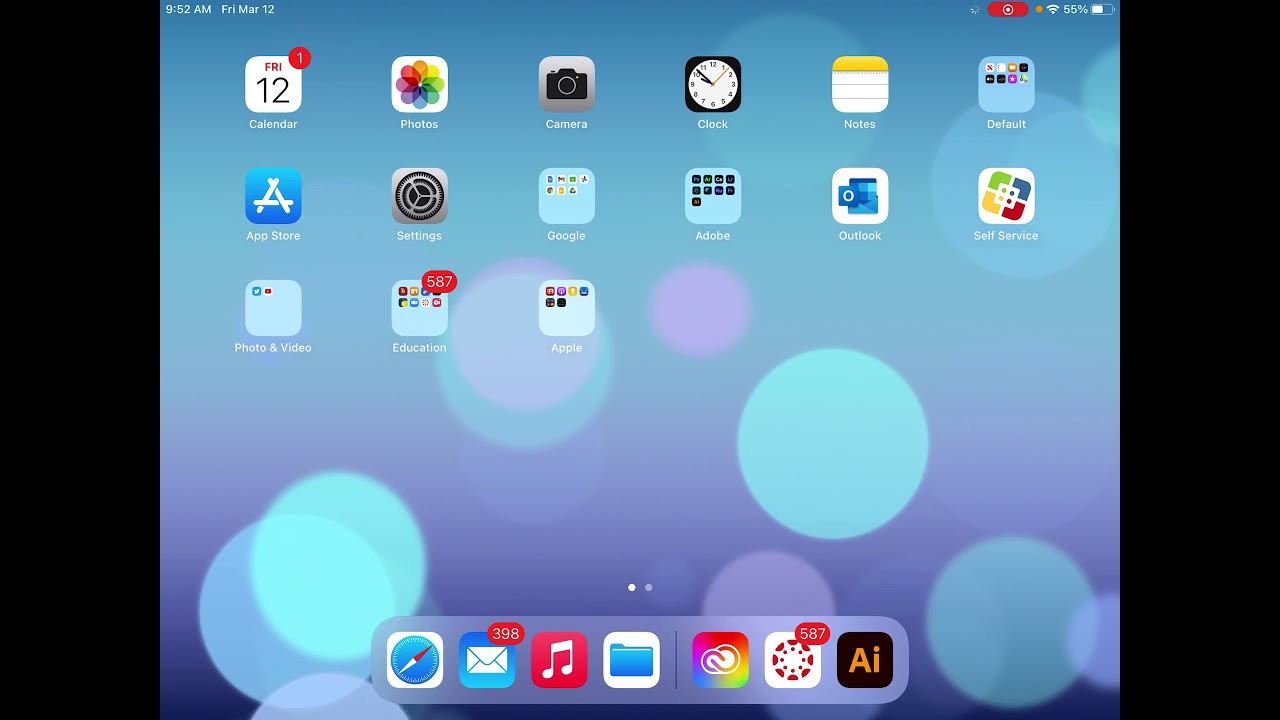This screenshot has height=720, width=1280.
Task: Open the Adobe folder
Action: 713,196
